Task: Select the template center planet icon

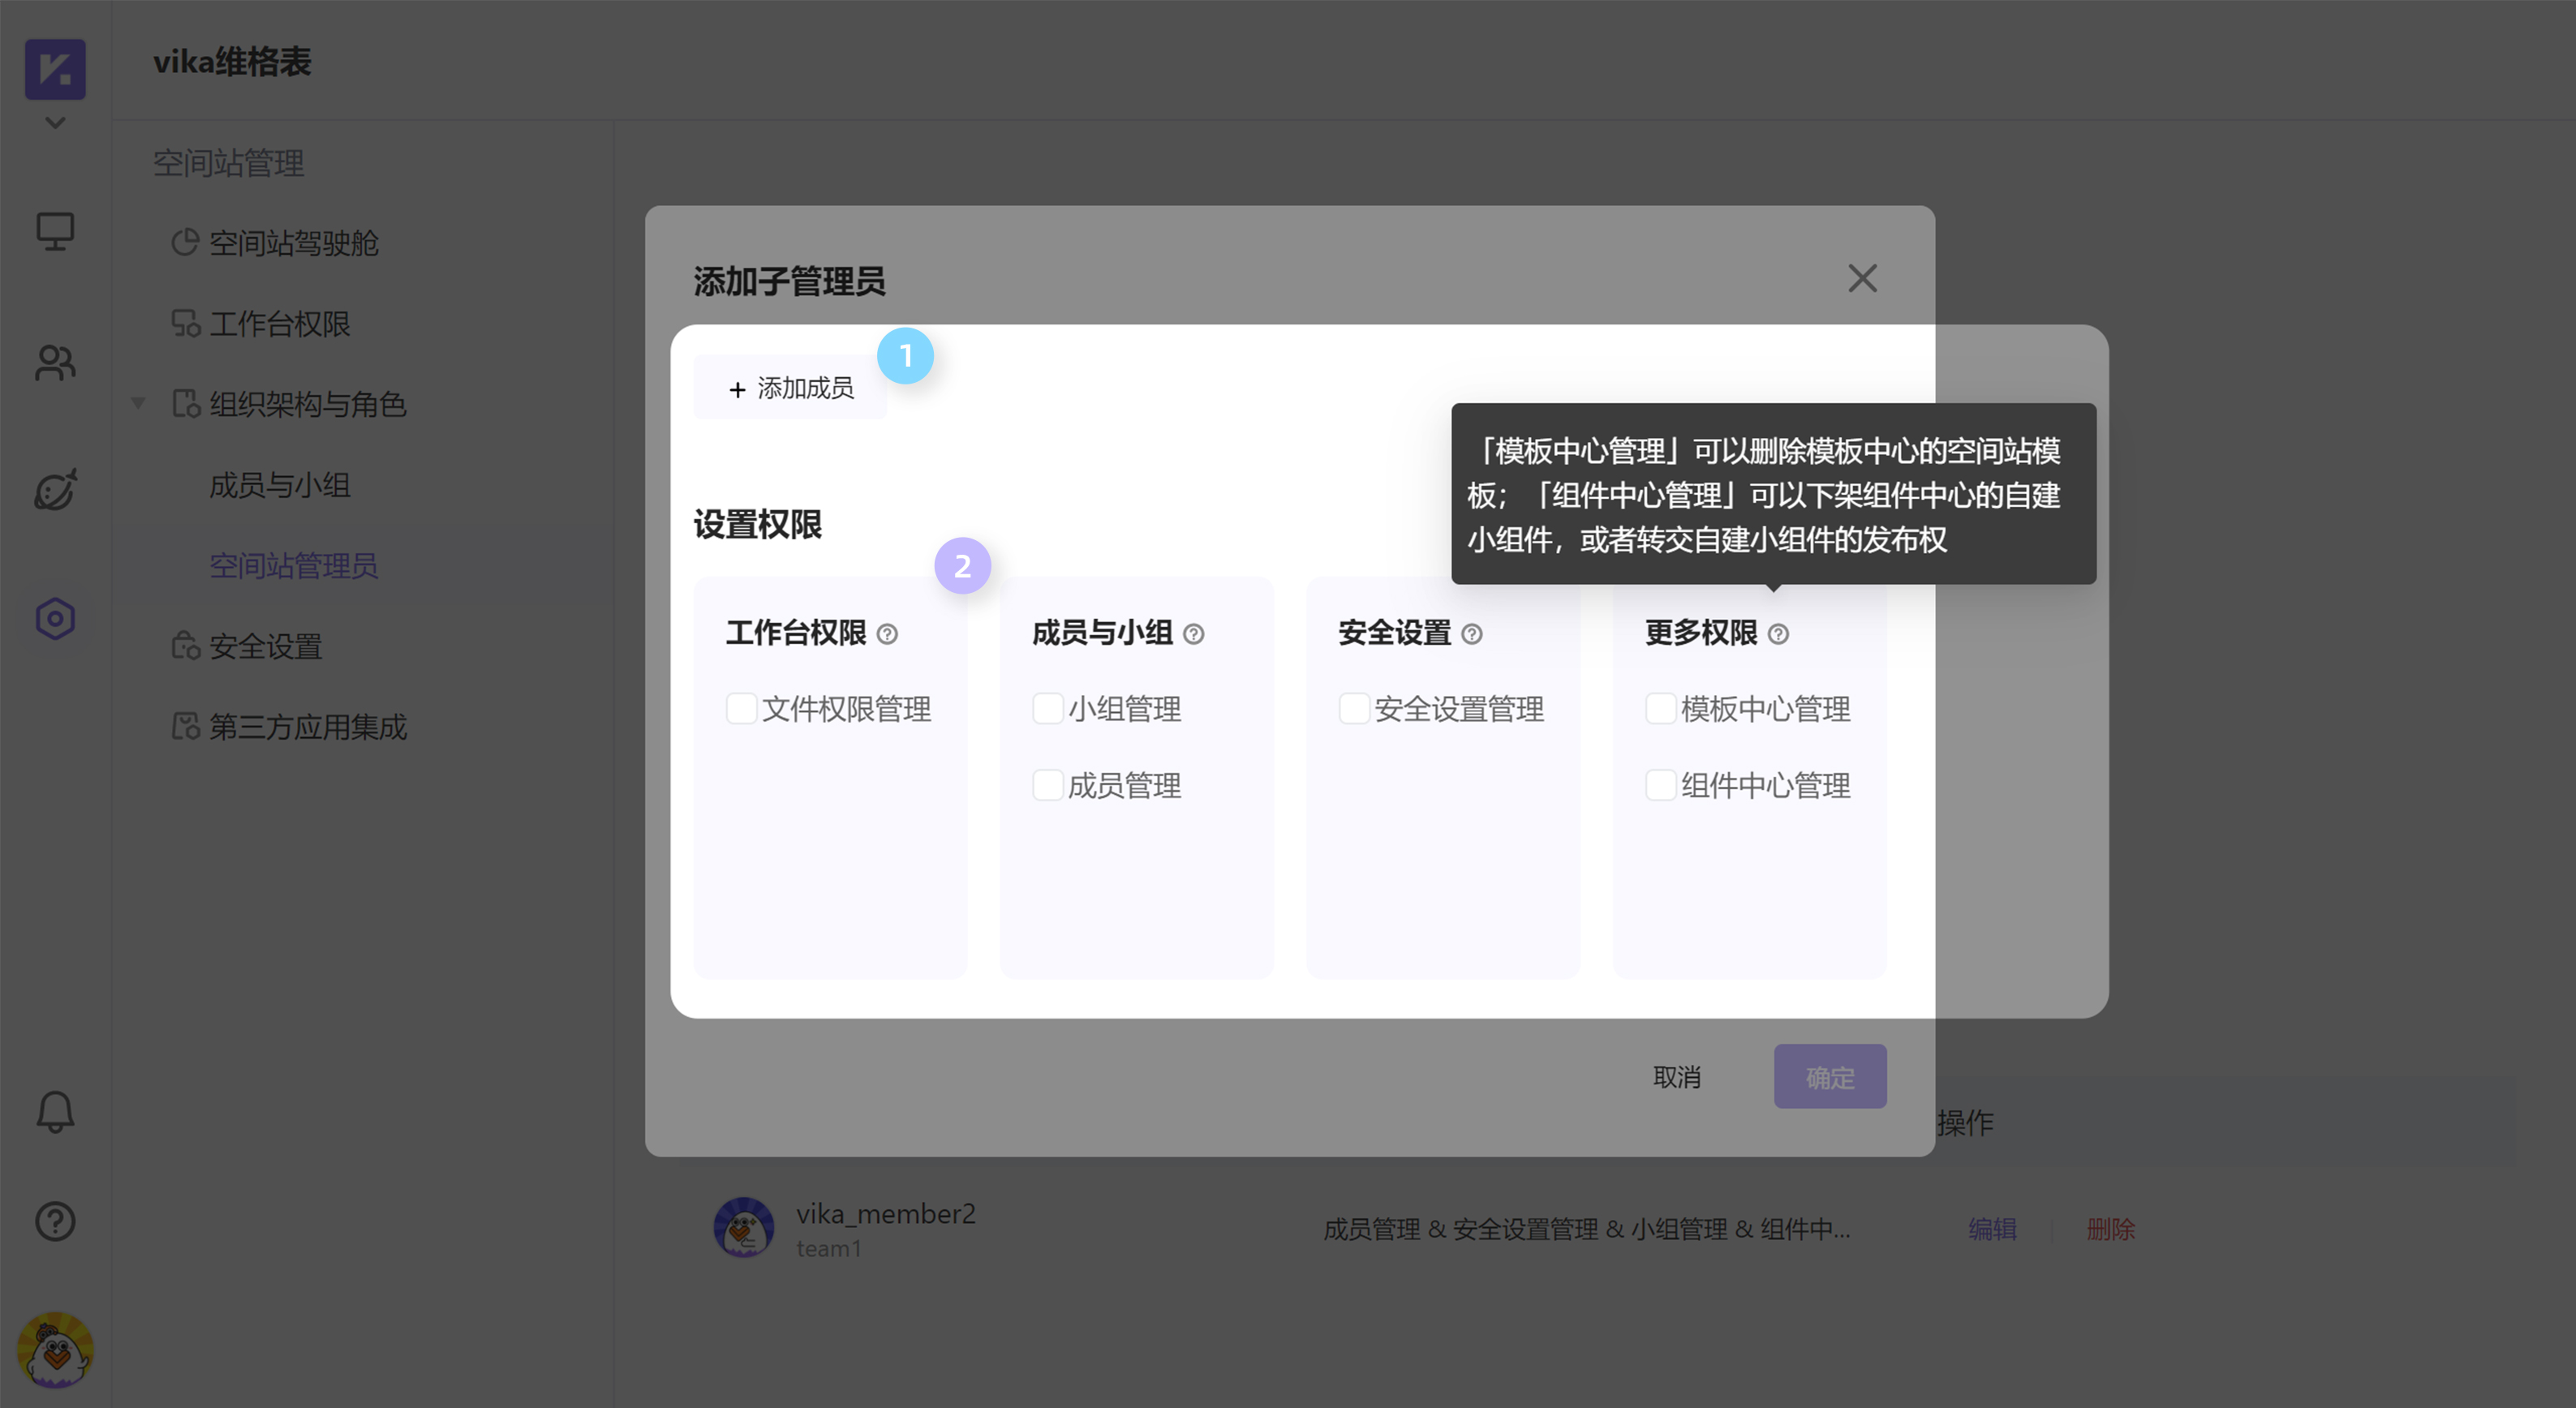Action: tap(55, 490)
